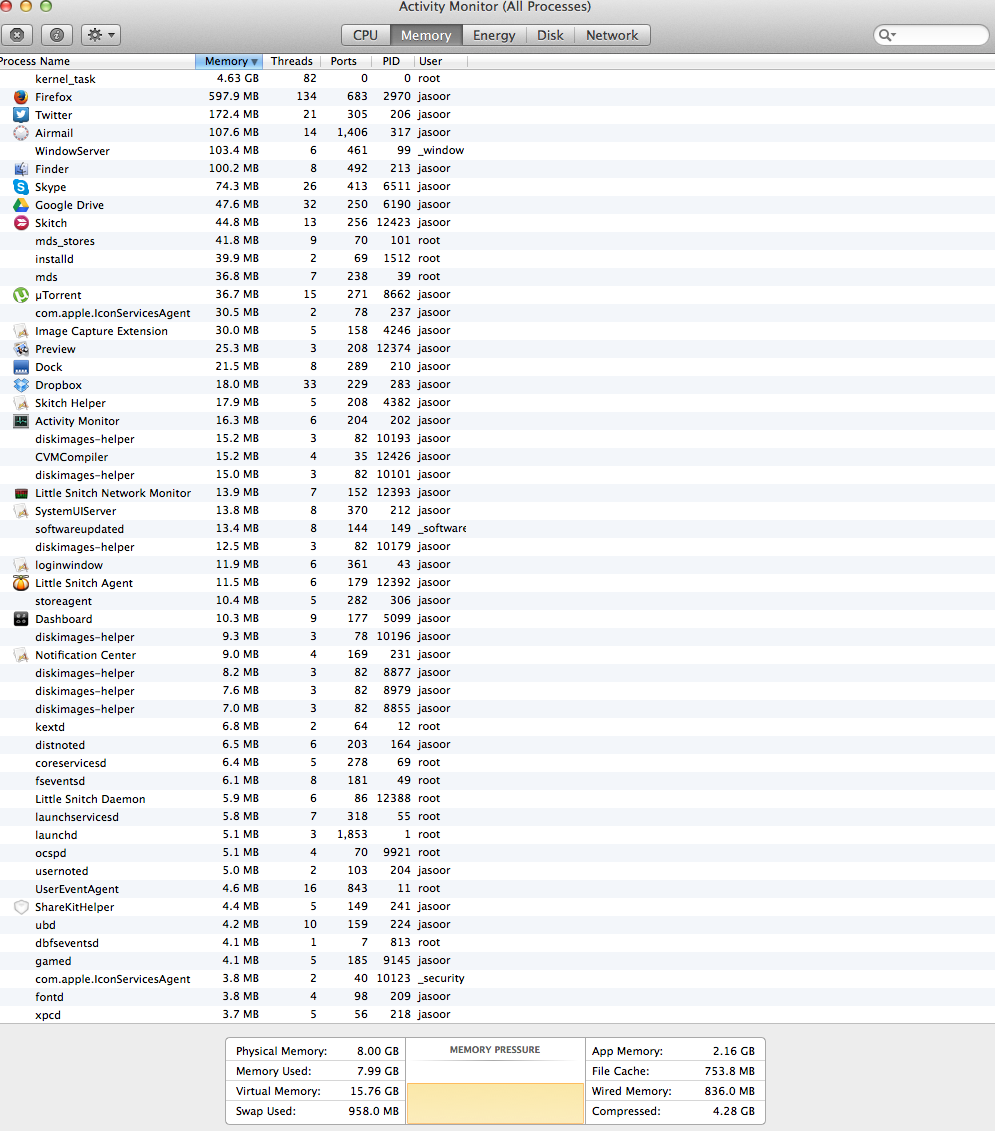Click the Twitter process icon

(21, 115)
